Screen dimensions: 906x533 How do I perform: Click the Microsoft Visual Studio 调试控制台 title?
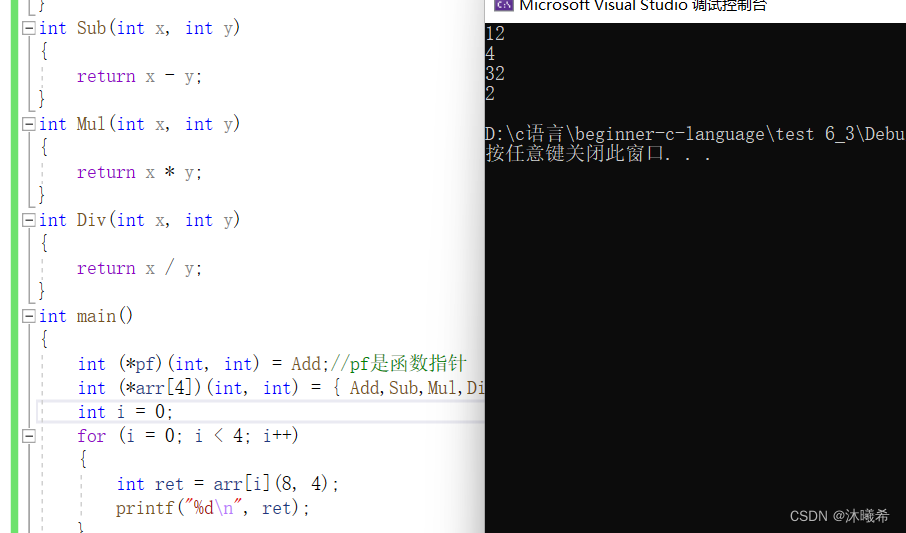coord(643,6)
